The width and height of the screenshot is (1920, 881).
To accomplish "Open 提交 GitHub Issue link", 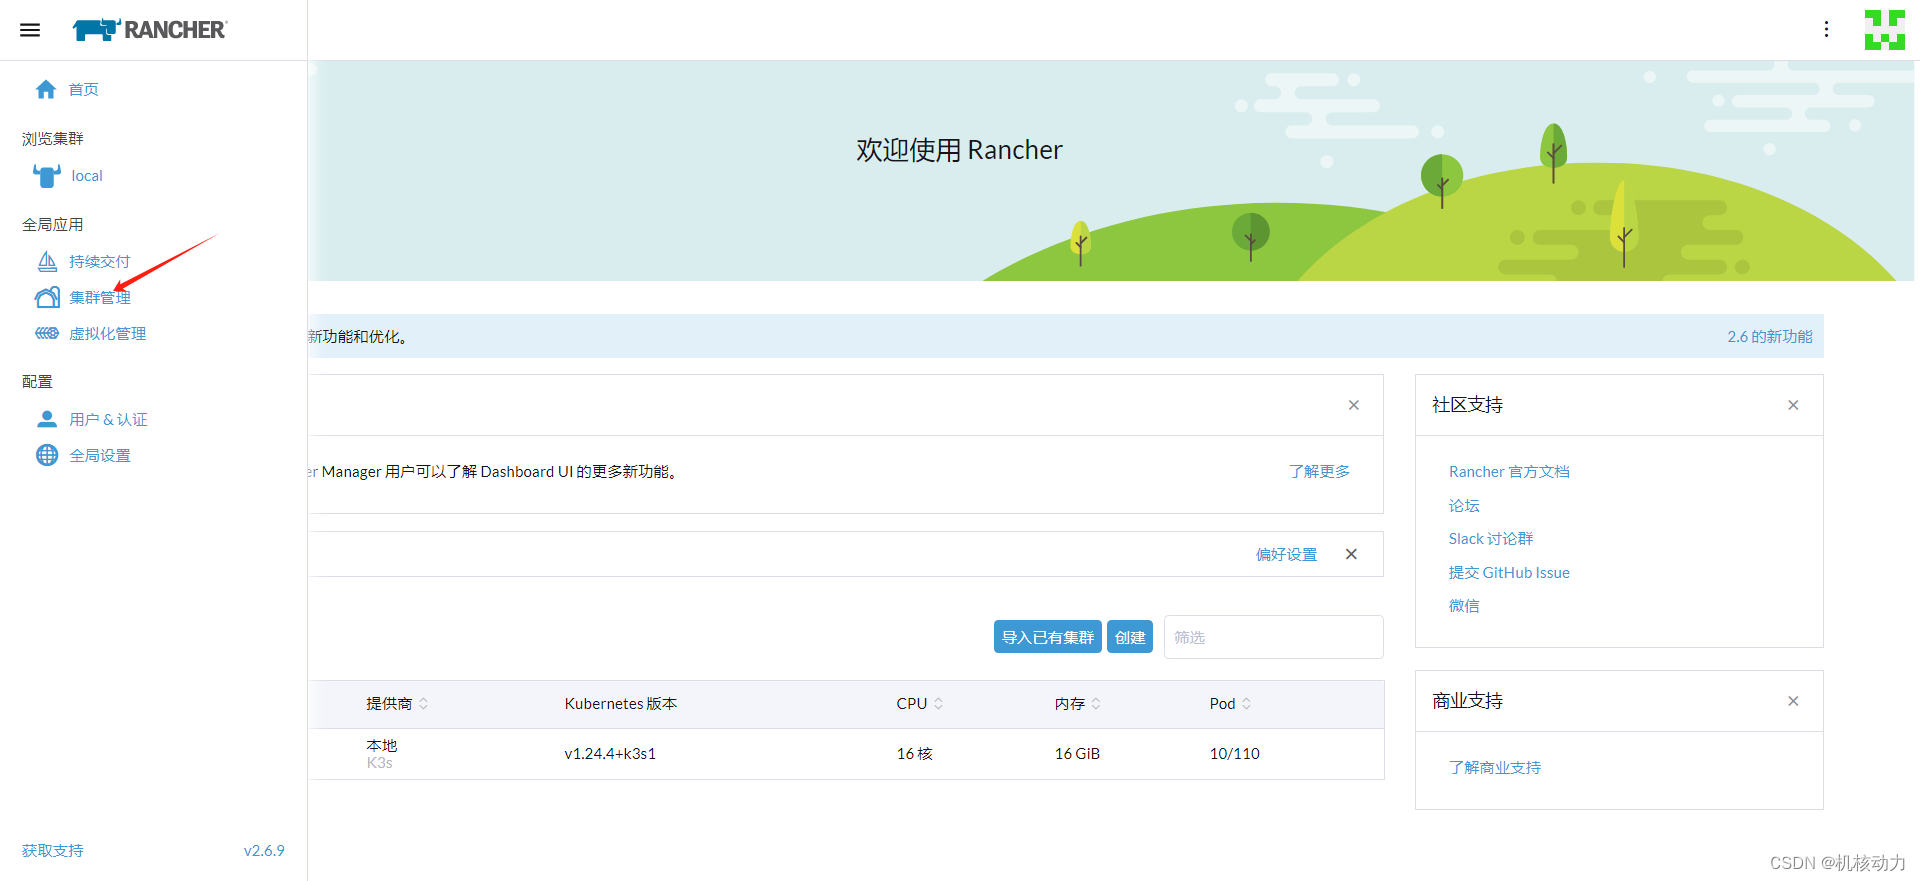I will [x=1509, y=573].
